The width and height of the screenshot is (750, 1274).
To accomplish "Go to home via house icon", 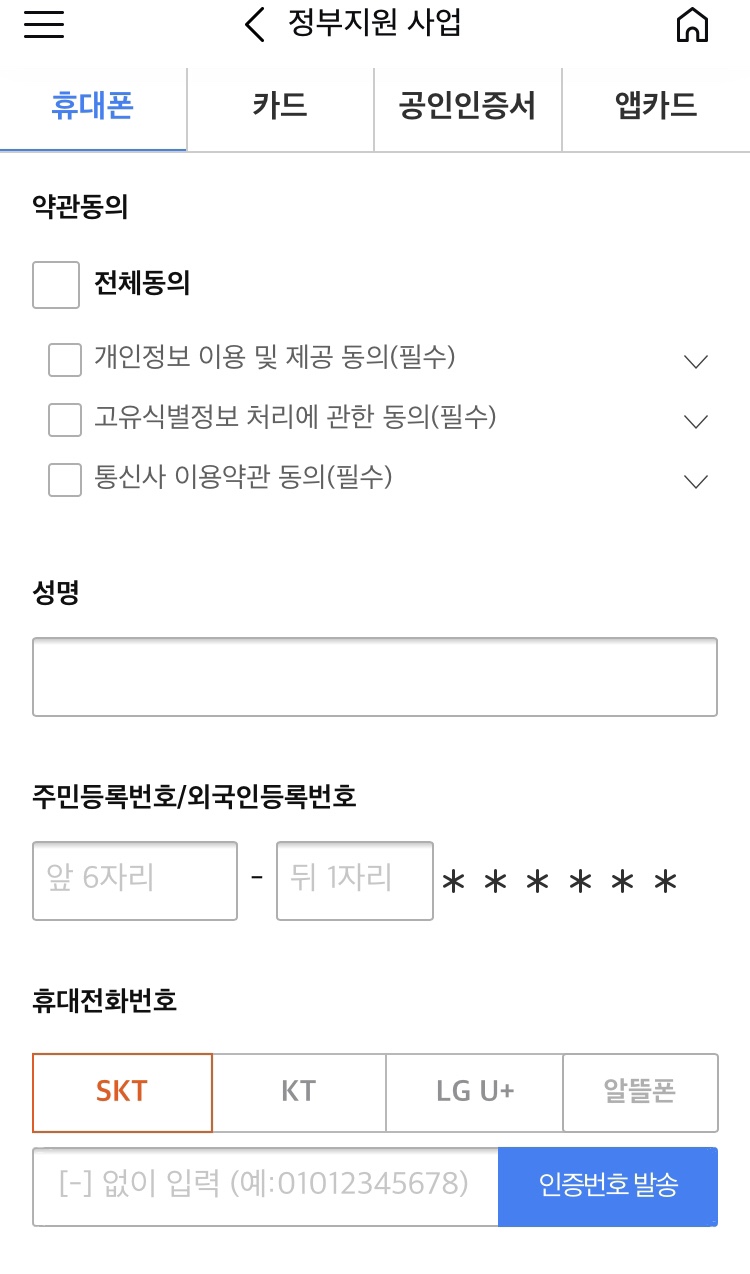I will (692, 25).
